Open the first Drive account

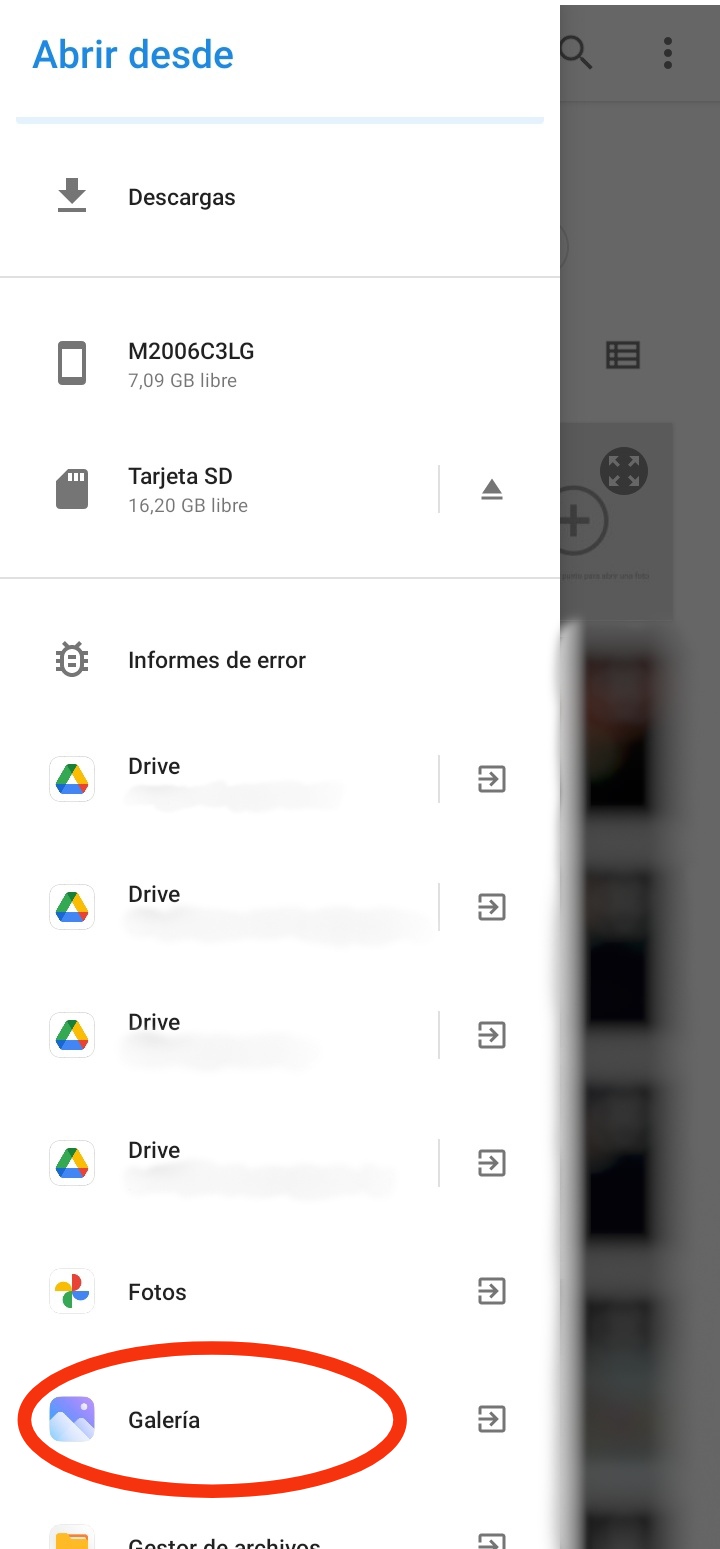[219, 779]
